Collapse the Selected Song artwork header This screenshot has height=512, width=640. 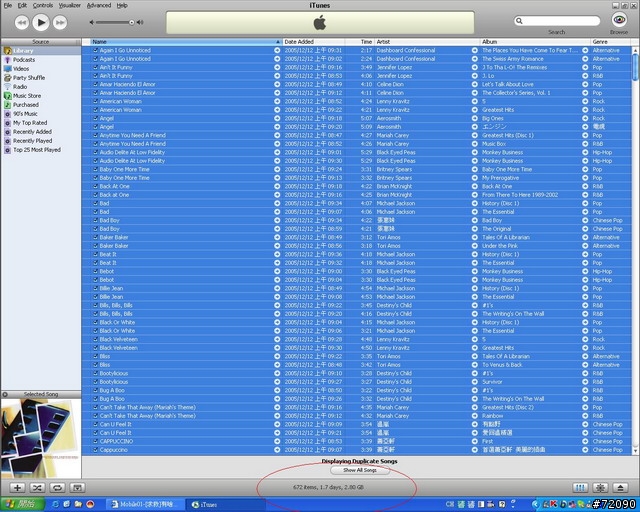(x=5, y=394)
